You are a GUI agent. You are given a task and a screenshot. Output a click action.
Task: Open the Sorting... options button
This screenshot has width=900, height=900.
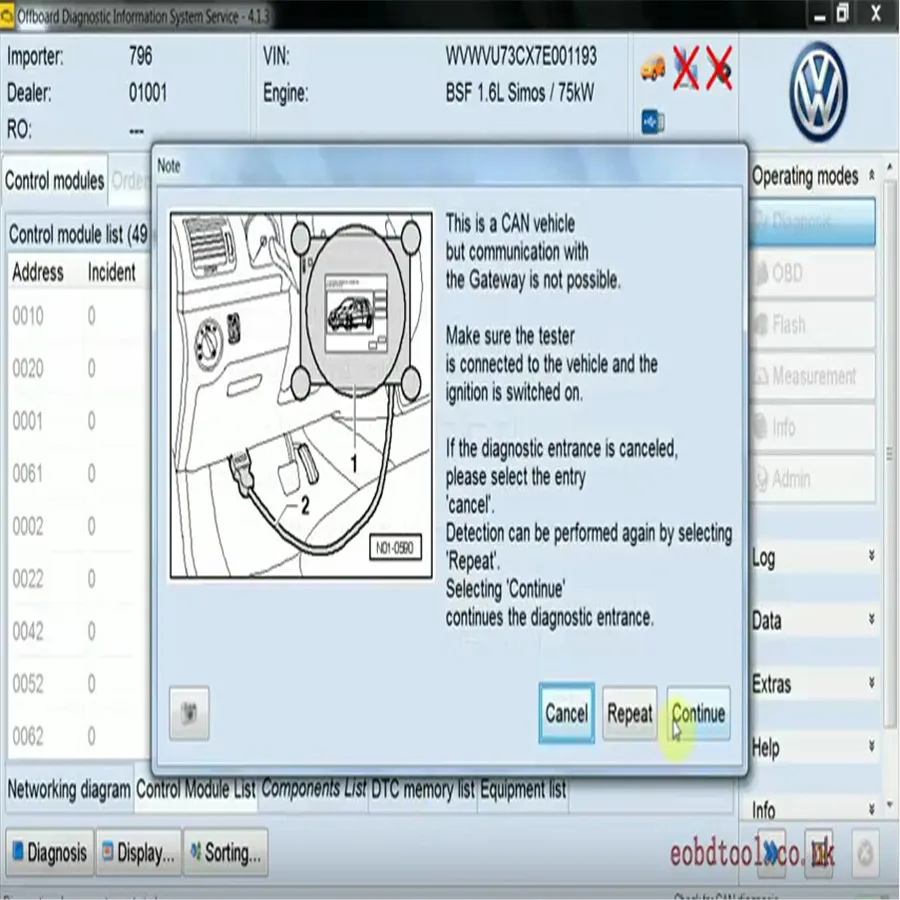[x=226, y=852]
